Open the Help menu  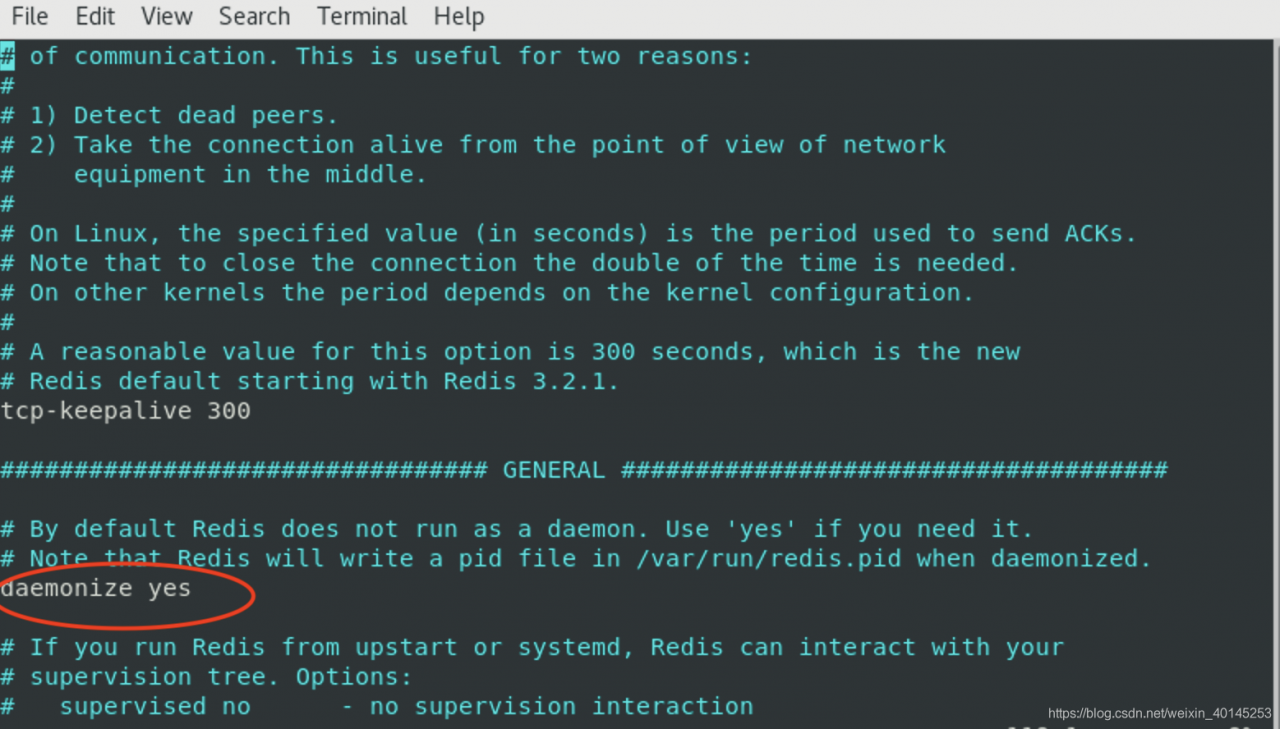click(459, 17)
